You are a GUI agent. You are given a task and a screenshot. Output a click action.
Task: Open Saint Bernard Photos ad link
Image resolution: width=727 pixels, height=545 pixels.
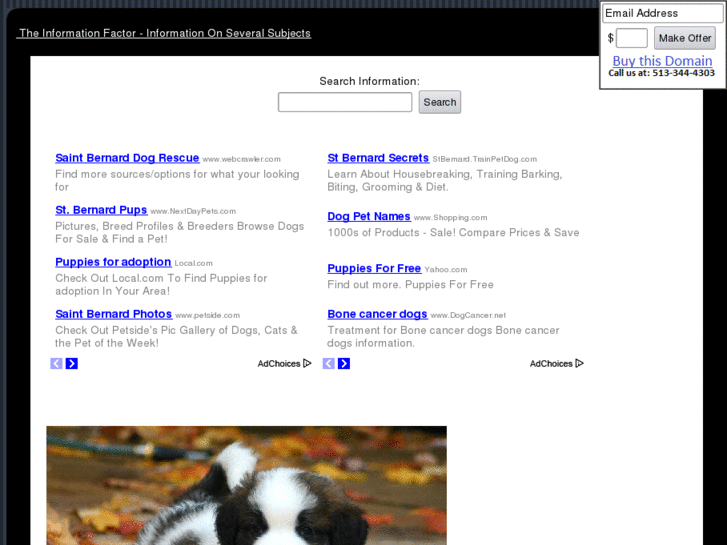tap(114, 314)
